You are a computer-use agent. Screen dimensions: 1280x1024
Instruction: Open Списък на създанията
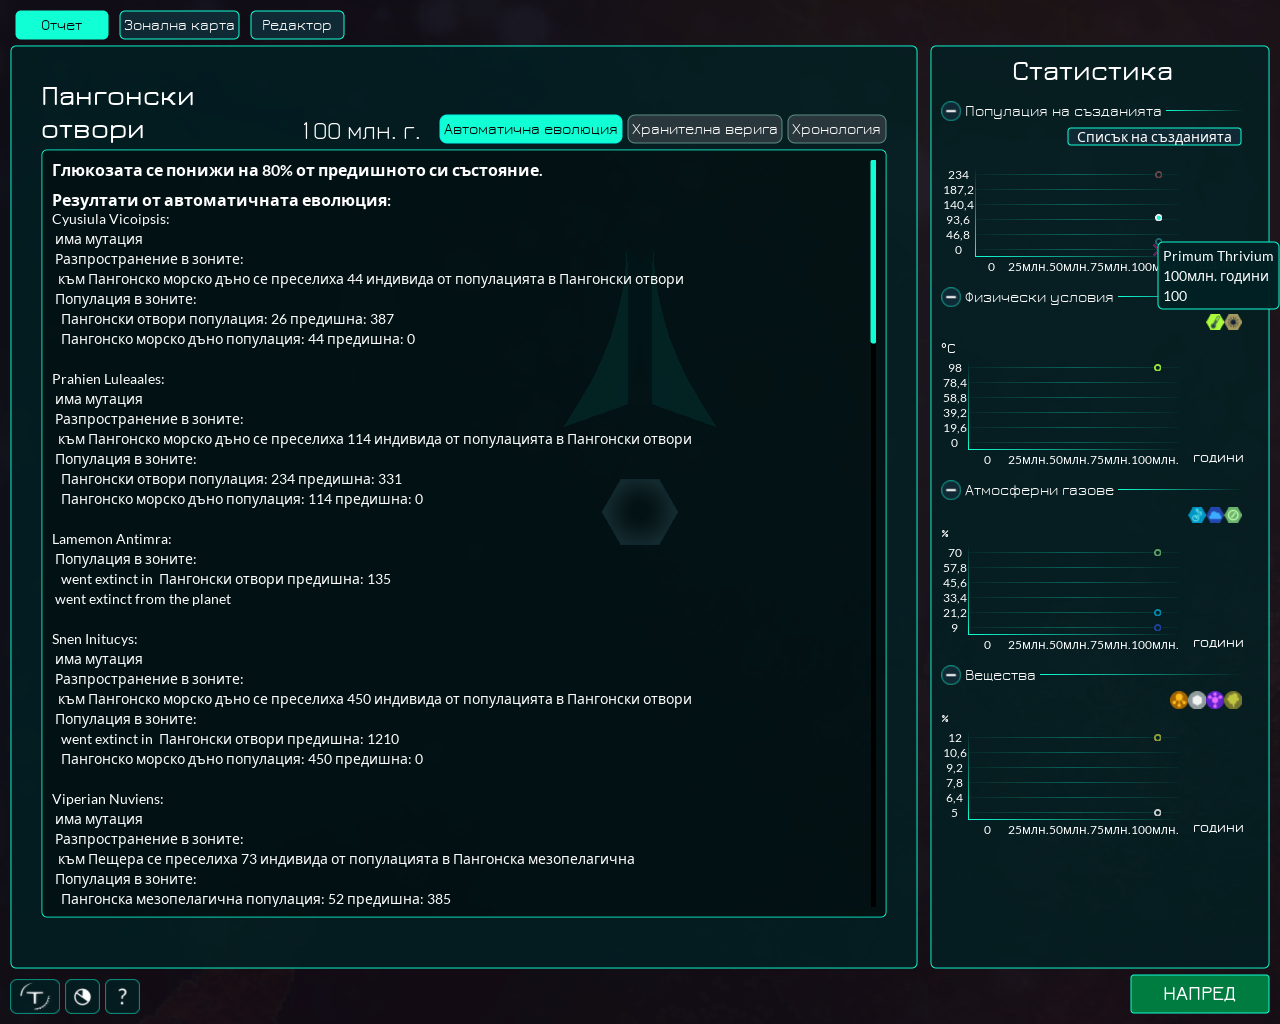coord(1154,137)
